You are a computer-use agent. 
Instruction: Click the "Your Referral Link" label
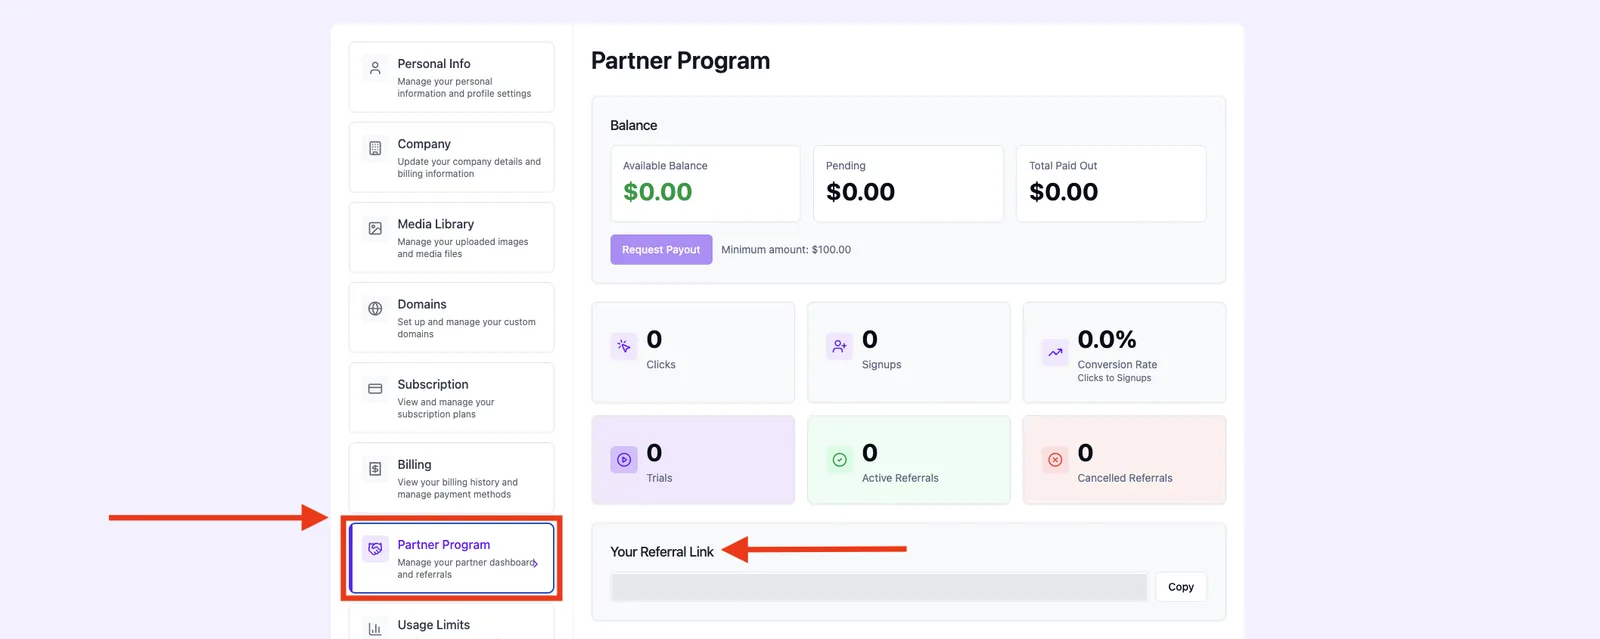coord(662,552)
